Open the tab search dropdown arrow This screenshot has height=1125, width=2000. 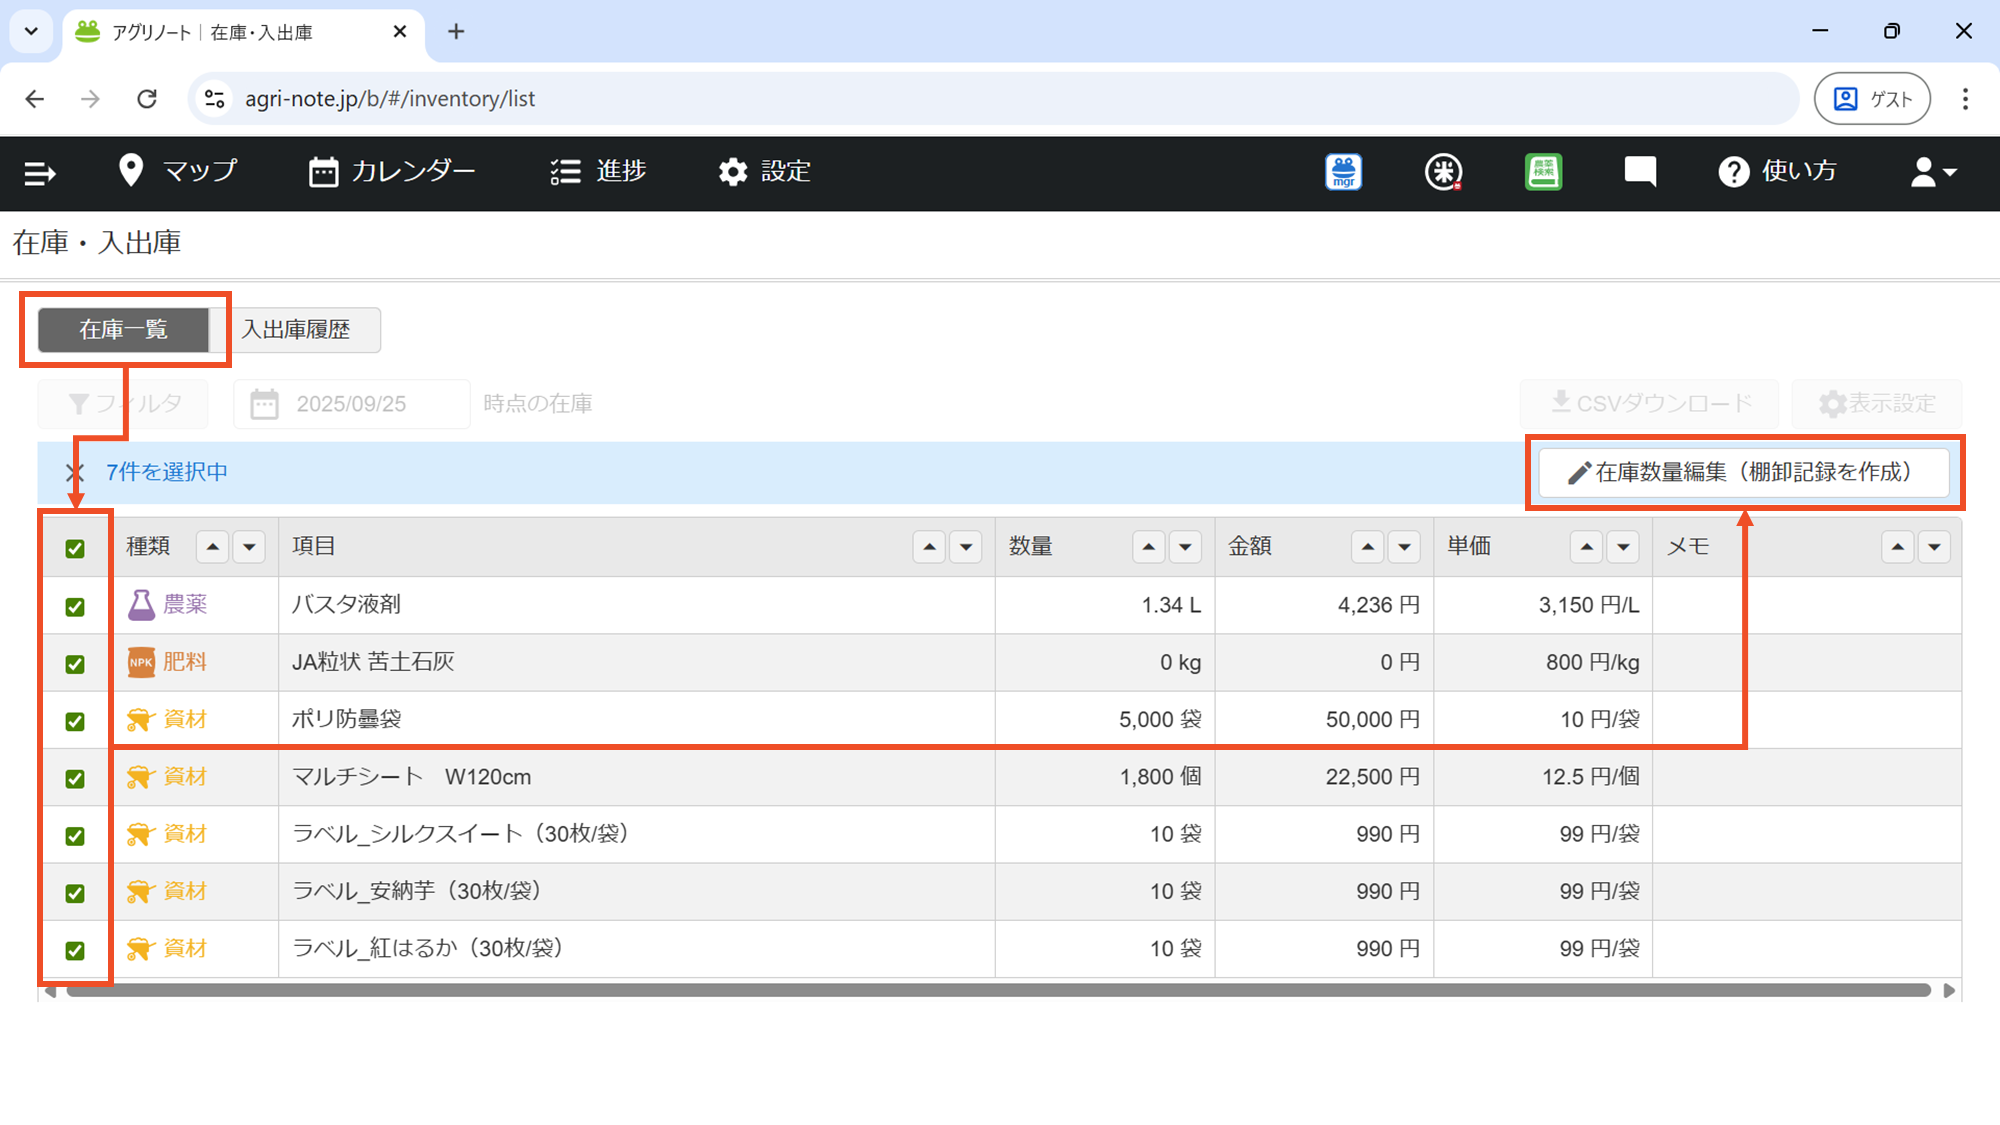(31, 32)
